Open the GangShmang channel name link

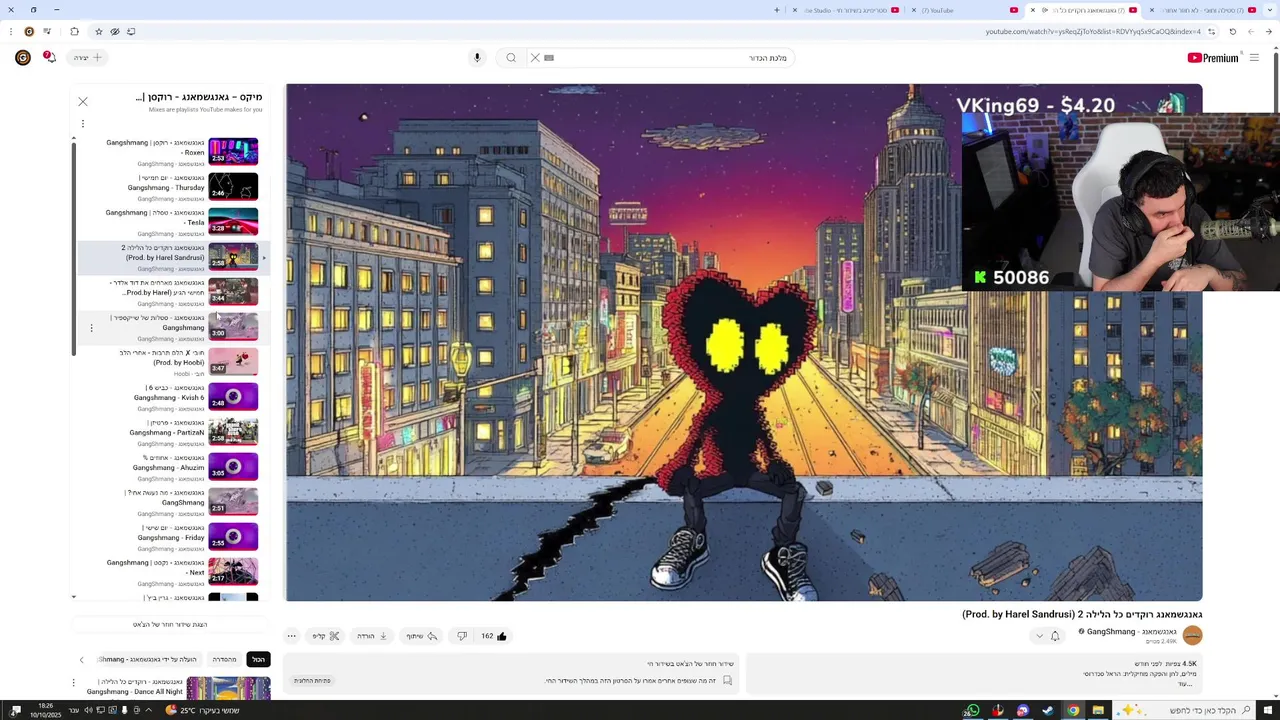pos(1131,632)
